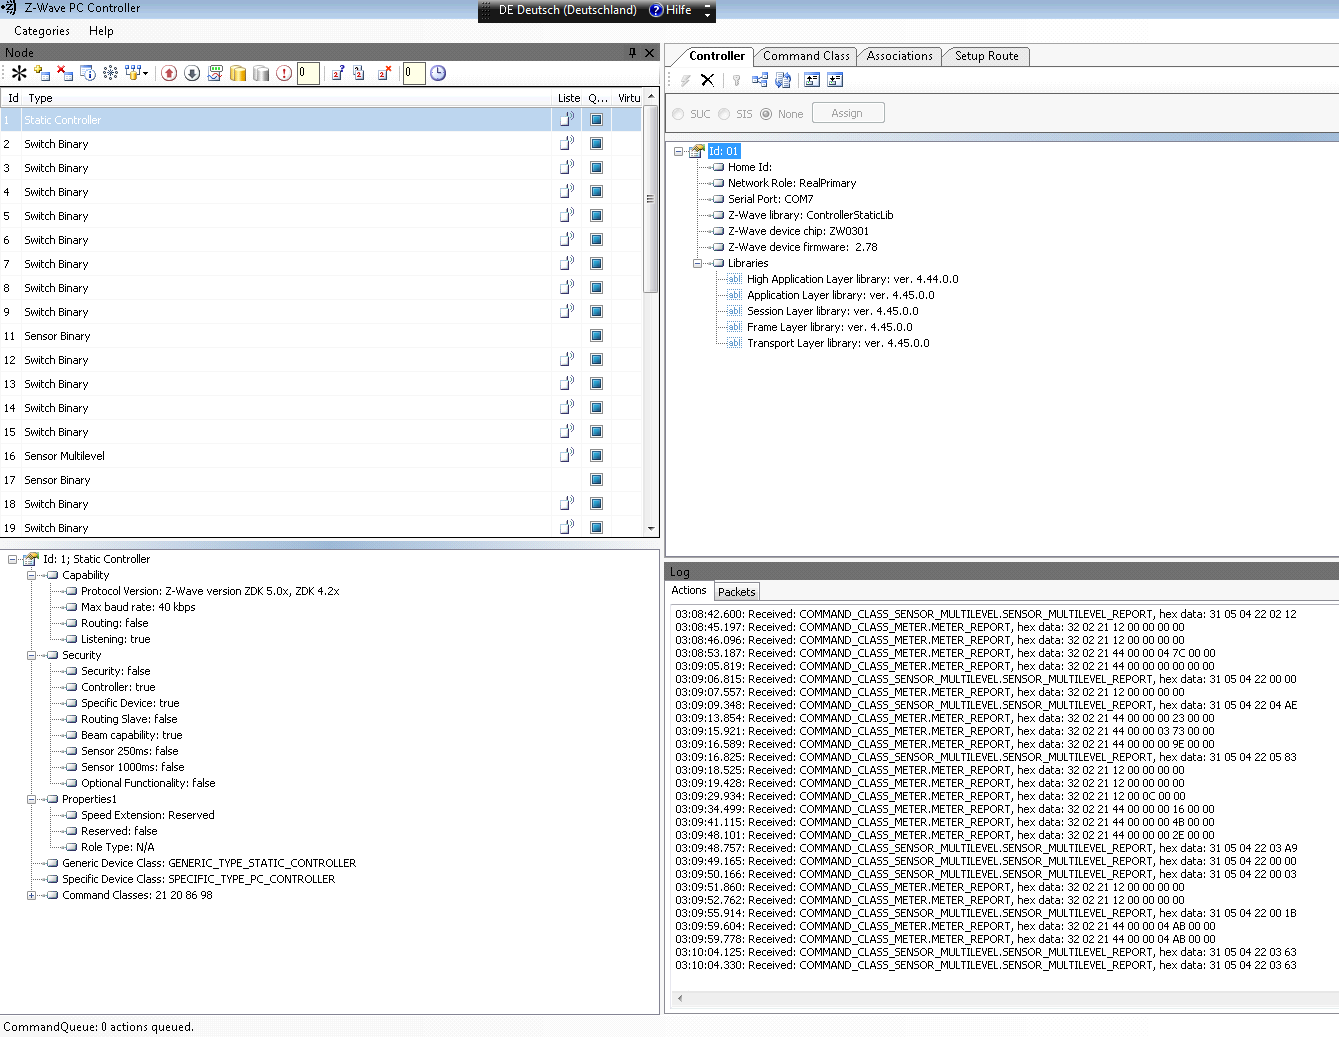Viewport: 1339px width, 1037px height.
Task: Click the clock icon in Node toolbar
Action: [x=438, y=73]
